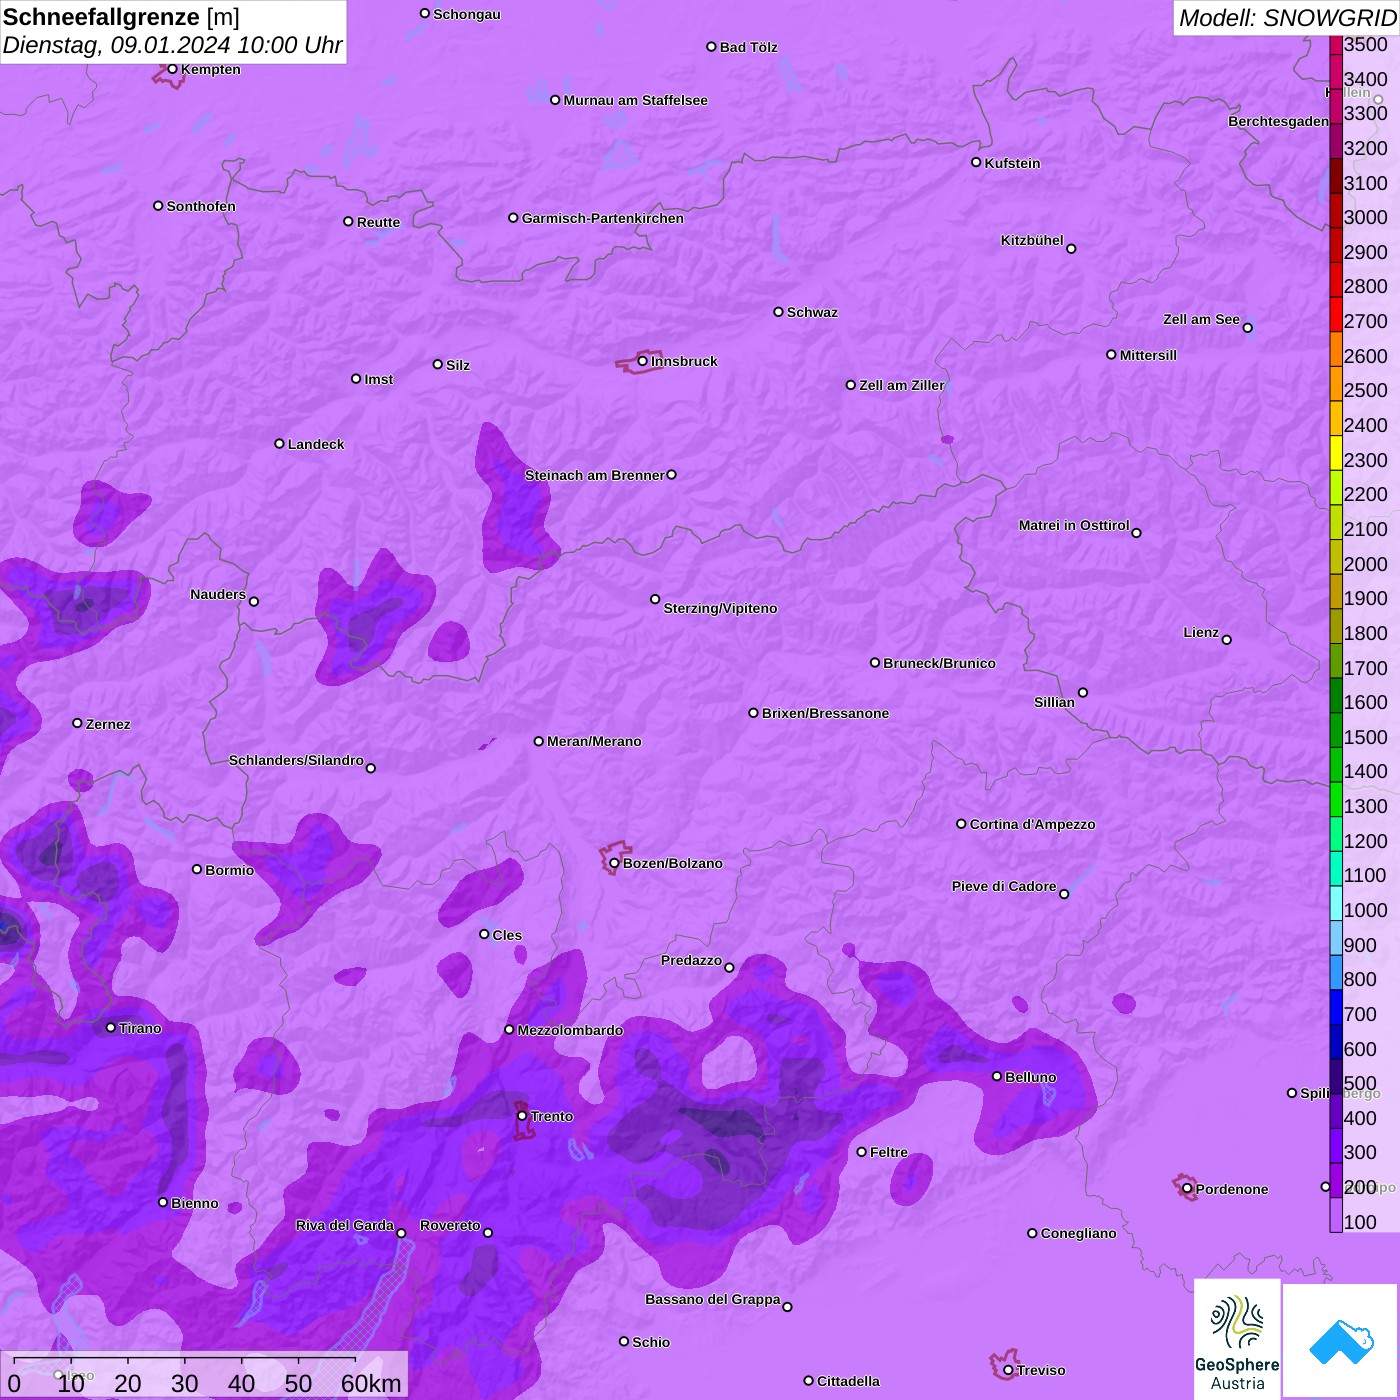Screen dimensions: 1400x1400
Task: Select the Kufstein location marker
Action: pos(976,162)
